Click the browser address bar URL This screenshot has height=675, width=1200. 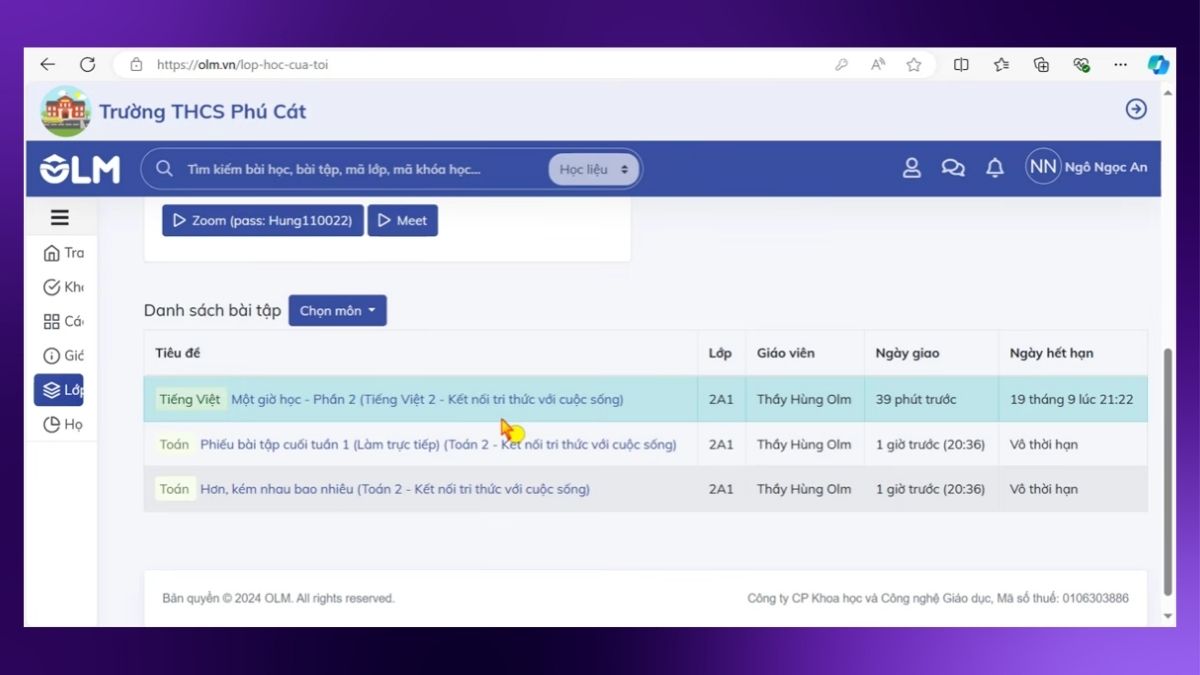coord(242,65)
